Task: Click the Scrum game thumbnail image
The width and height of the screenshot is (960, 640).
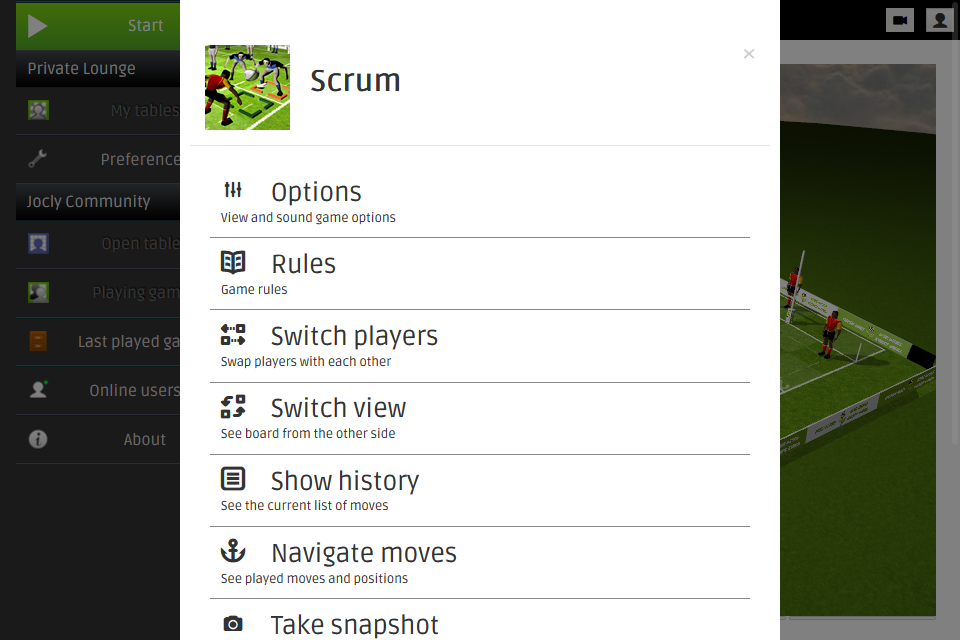Action: click(247, 87)
